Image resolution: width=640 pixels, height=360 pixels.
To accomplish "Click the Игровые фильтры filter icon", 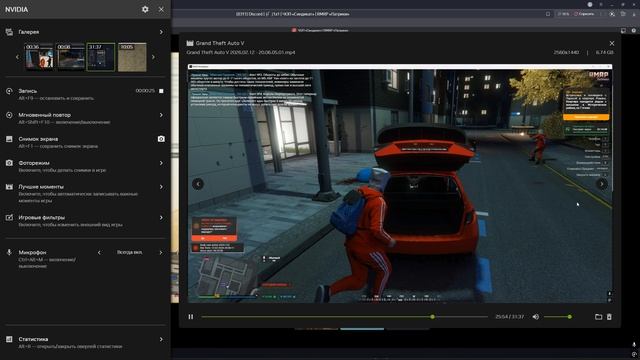I will (x=9, y=218).
